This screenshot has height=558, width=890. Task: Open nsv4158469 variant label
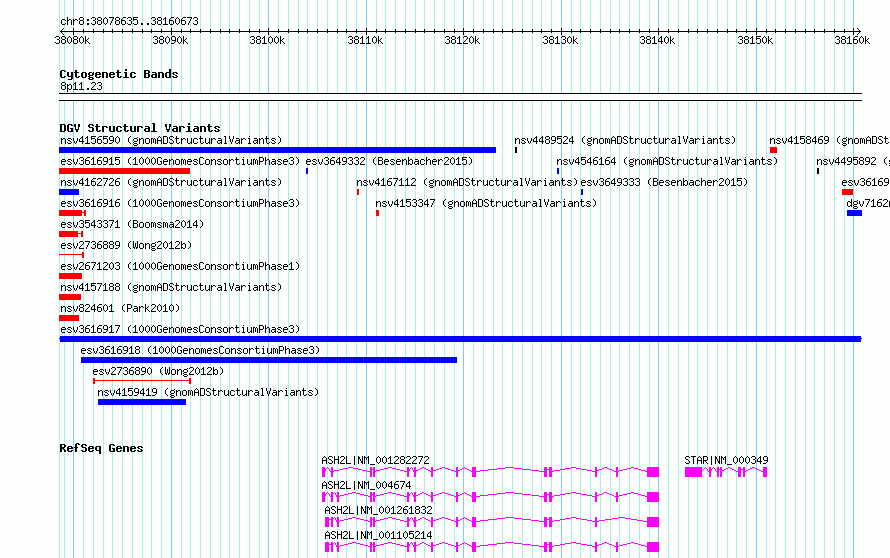(829, 140)
